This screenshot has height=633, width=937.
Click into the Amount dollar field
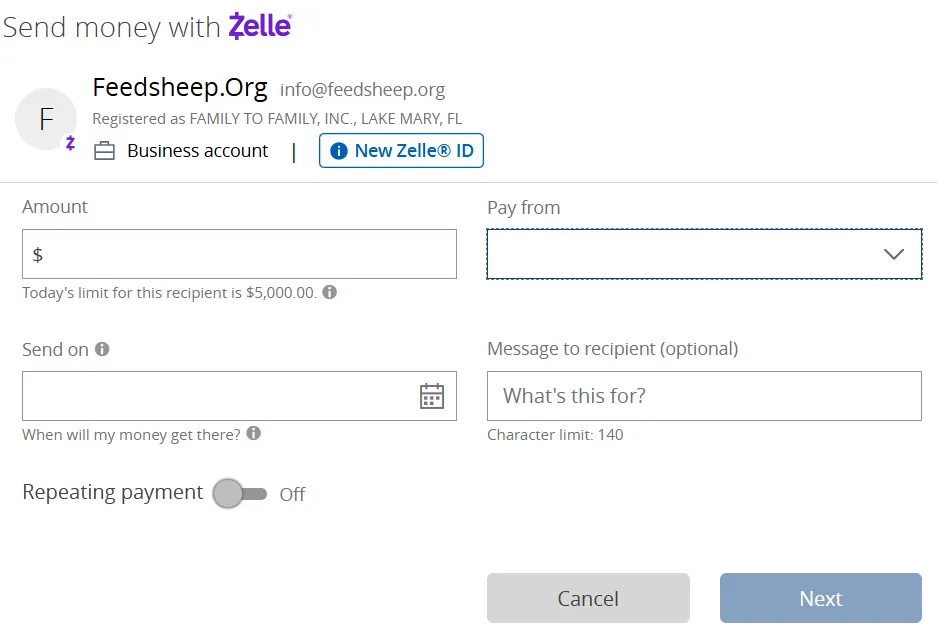pos(239,254)
